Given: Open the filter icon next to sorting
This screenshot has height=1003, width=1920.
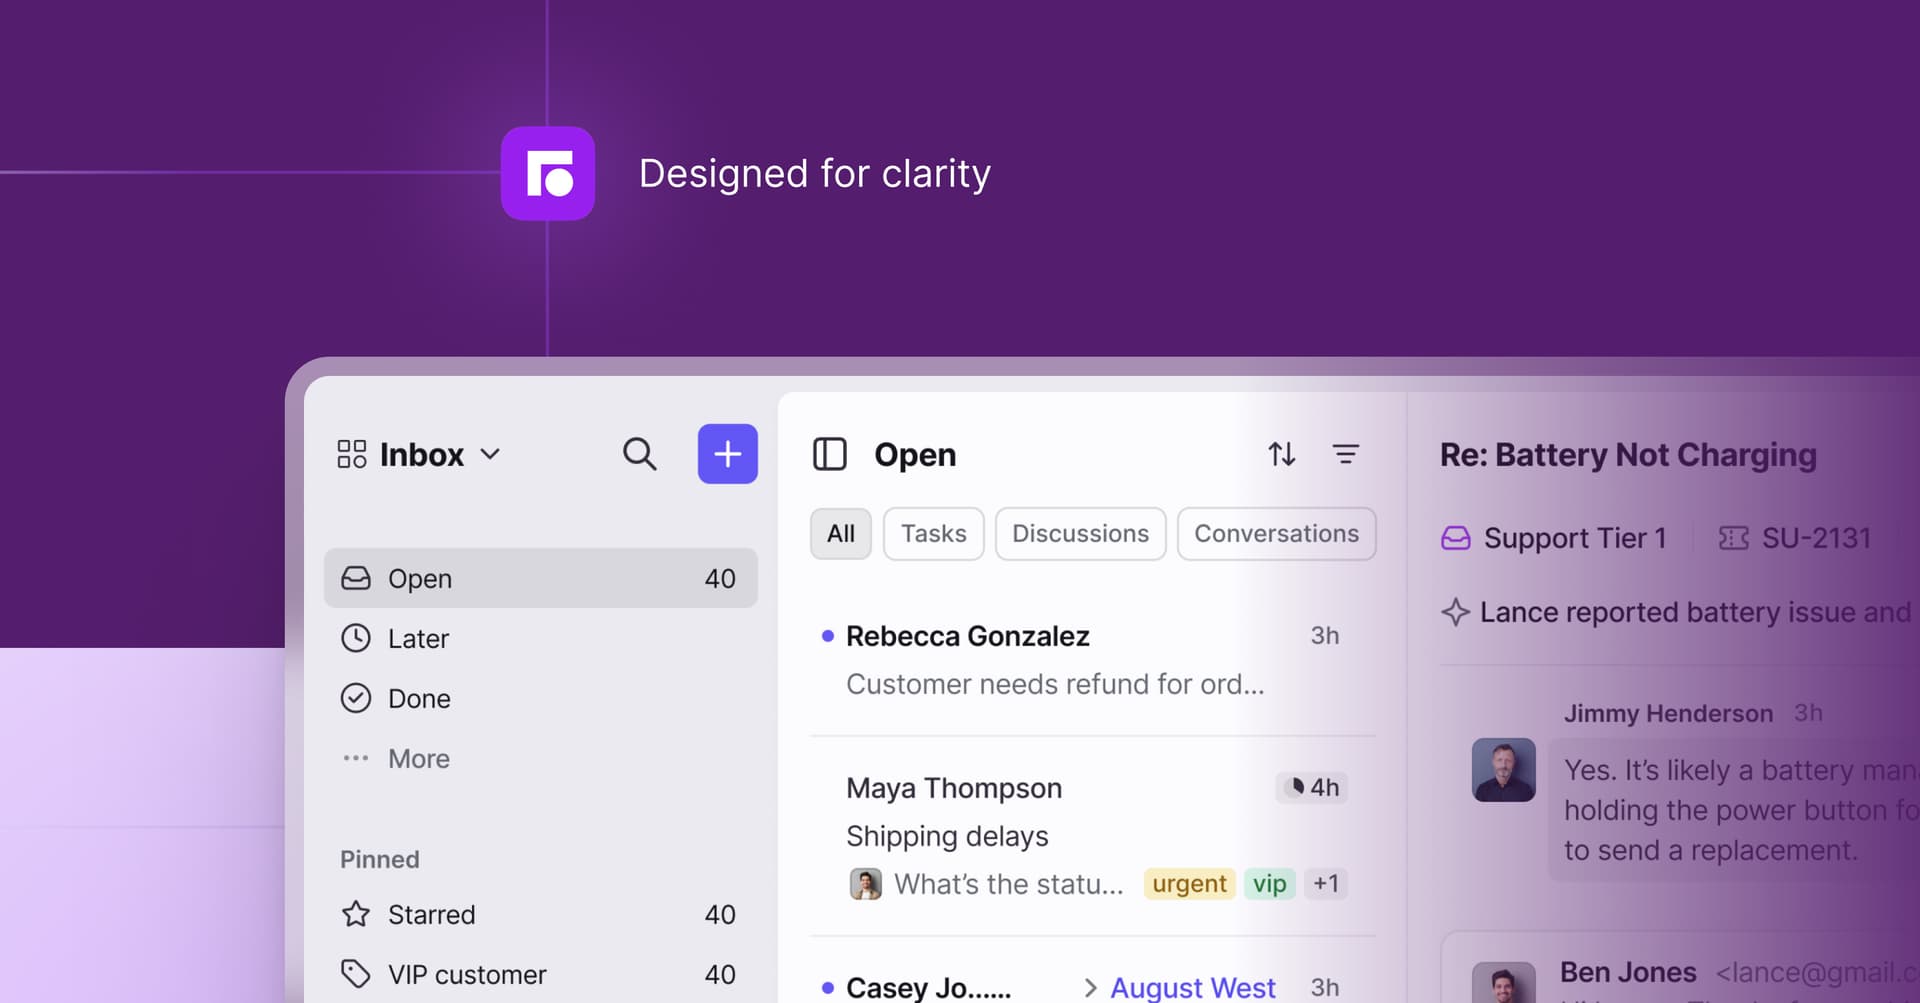Looking at the screenshot, I should (x=1347, y=454).
